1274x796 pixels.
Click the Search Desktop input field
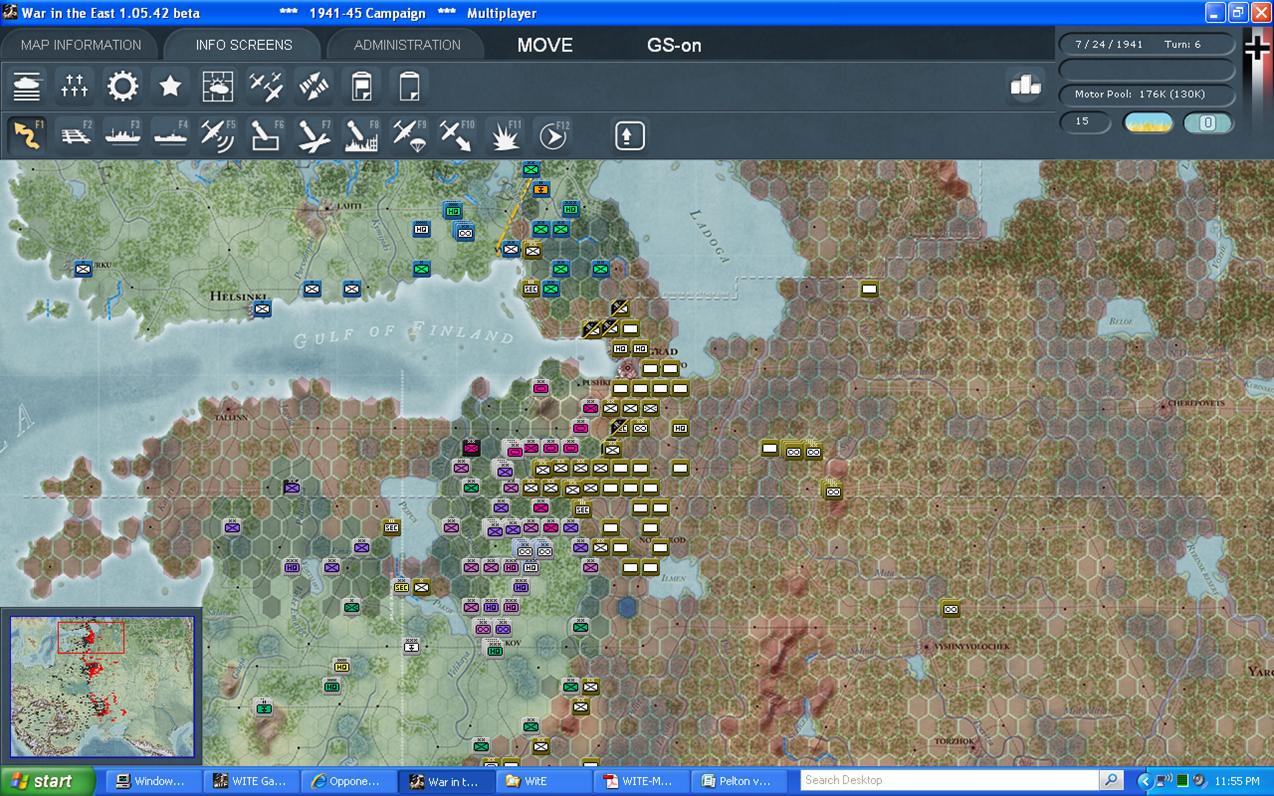tap(950, 781)
